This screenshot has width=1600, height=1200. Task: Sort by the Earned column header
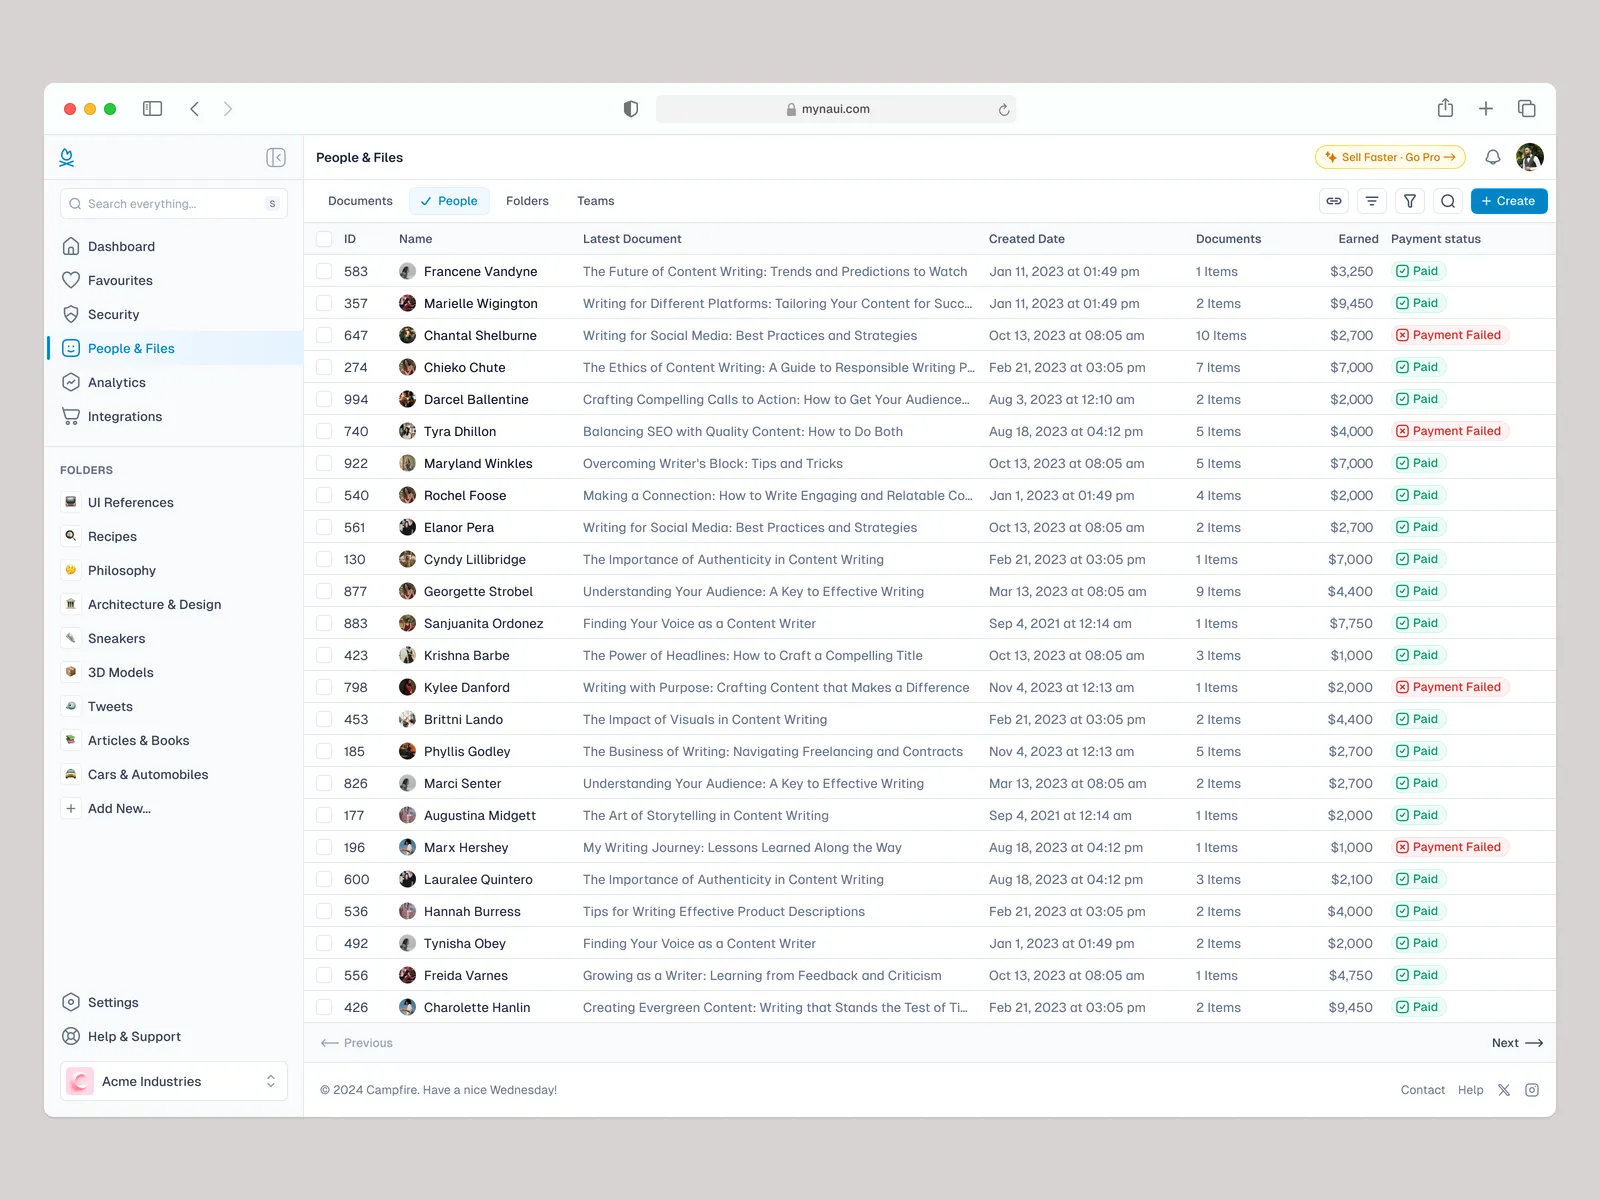(x=1357, y=239)
